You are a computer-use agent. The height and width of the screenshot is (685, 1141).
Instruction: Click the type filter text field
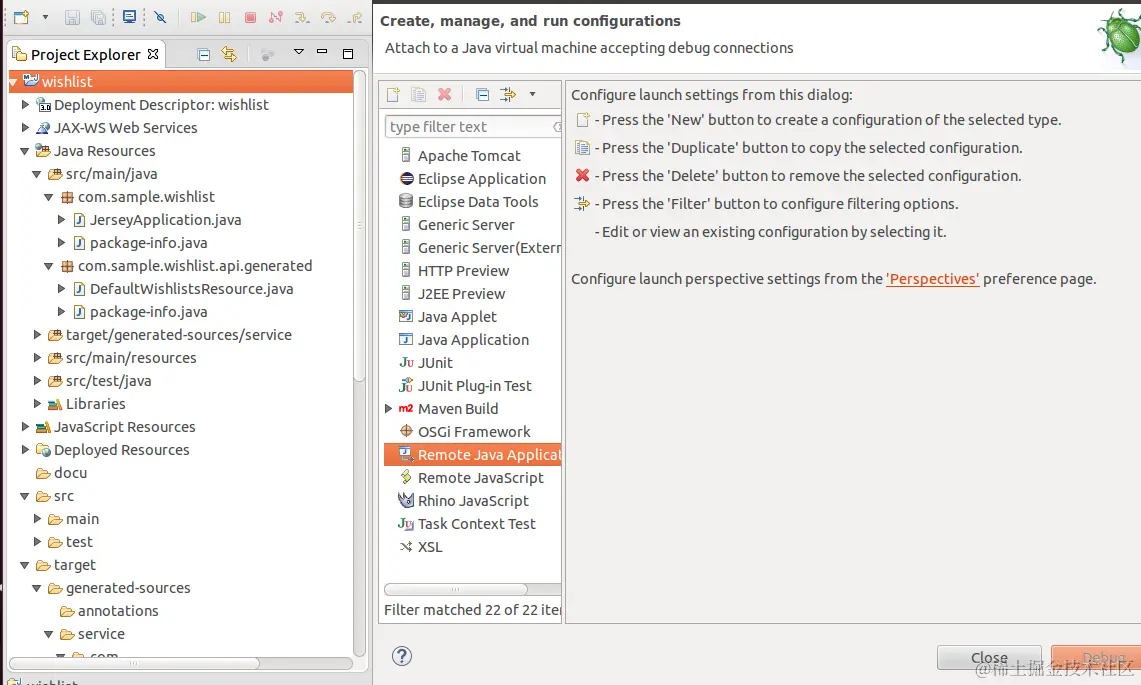[472, 127]
